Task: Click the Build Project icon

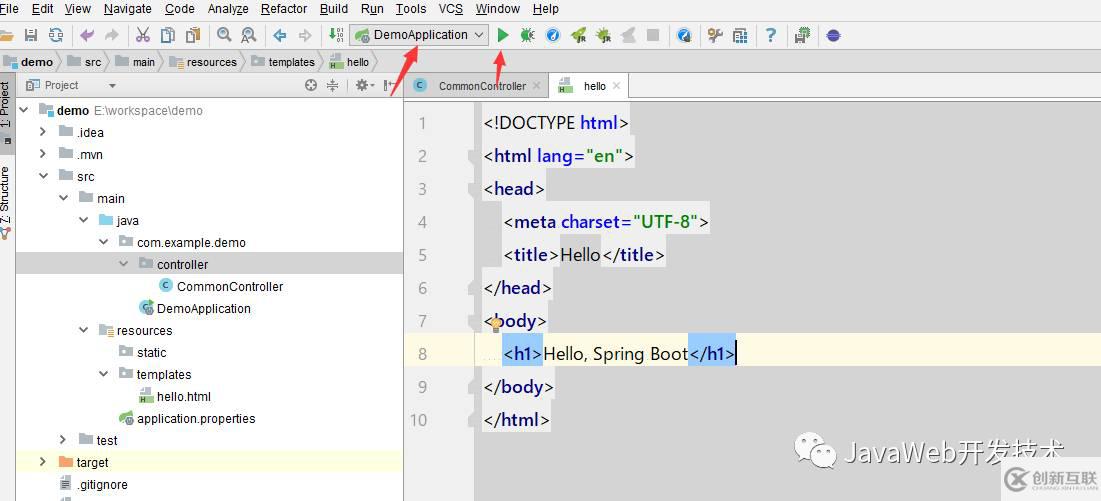Action: (x=336, y=35)
